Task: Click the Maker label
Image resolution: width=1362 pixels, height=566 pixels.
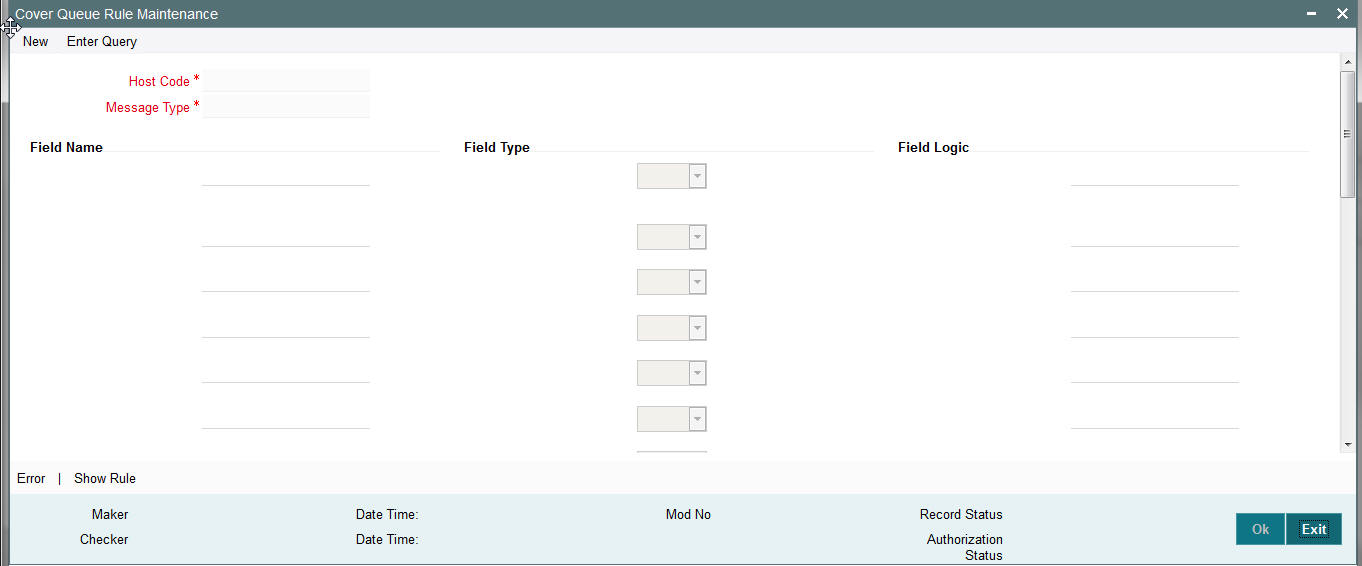Action: (110, 514)
